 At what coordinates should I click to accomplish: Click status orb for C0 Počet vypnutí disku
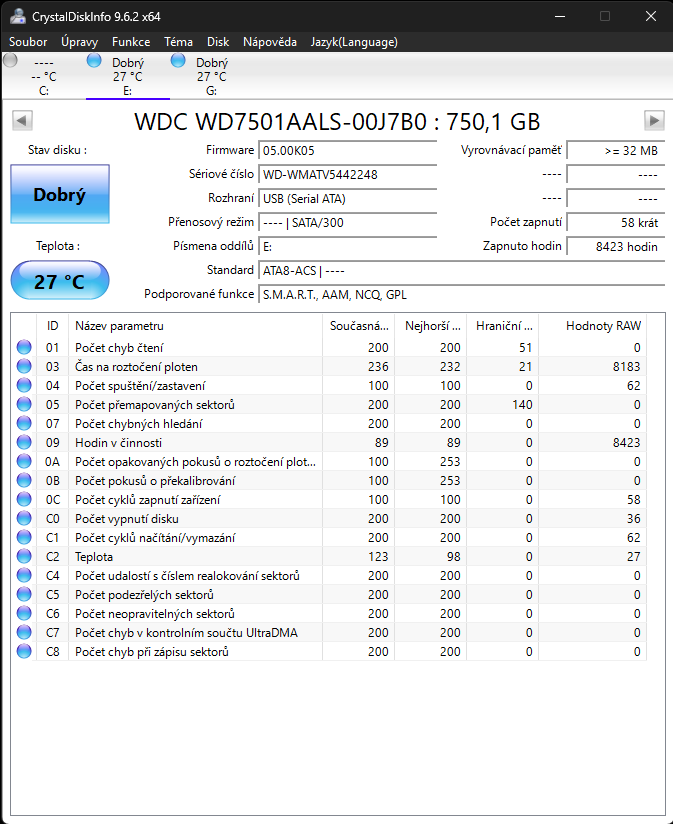tap(24, 518)
